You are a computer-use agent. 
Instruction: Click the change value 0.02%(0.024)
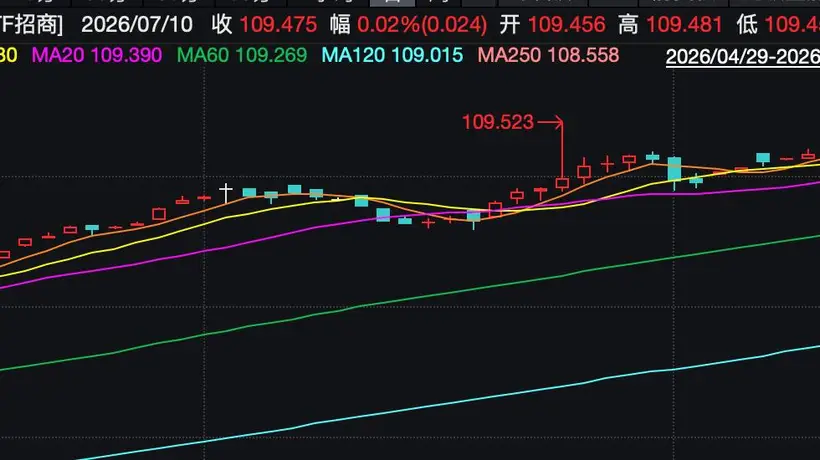pyautogui.click(x=422, y=25)
